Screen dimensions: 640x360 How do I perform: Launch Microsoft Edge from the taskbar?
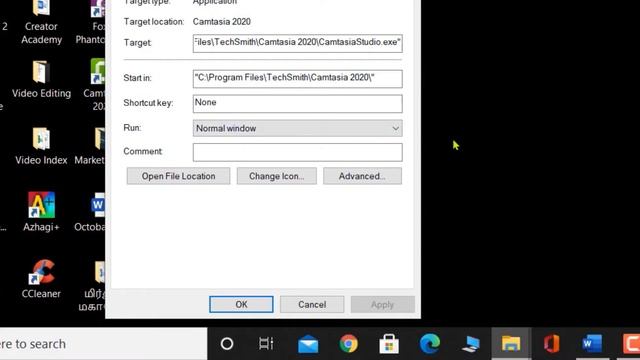click(429, 344)
